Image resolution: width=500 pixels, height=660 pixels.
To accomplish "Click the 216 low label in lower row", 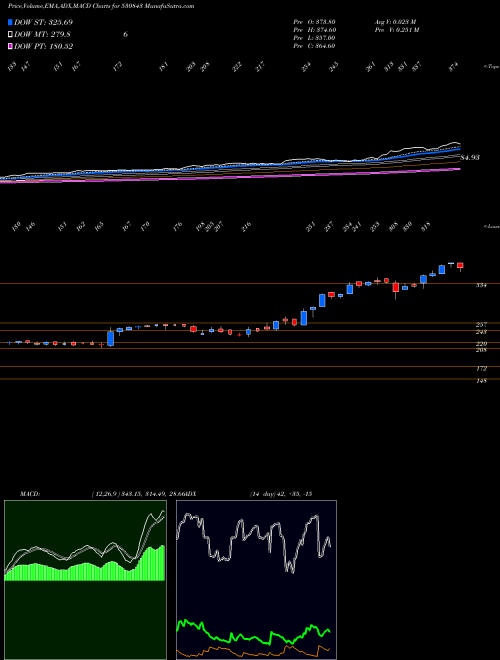I will coord(246,227).
